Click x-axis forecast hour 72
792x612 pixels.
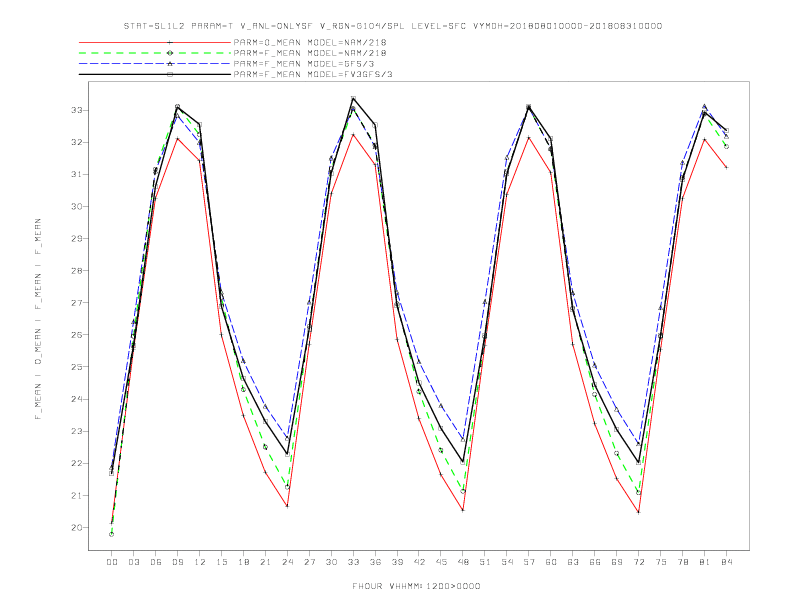pos(639,562)
